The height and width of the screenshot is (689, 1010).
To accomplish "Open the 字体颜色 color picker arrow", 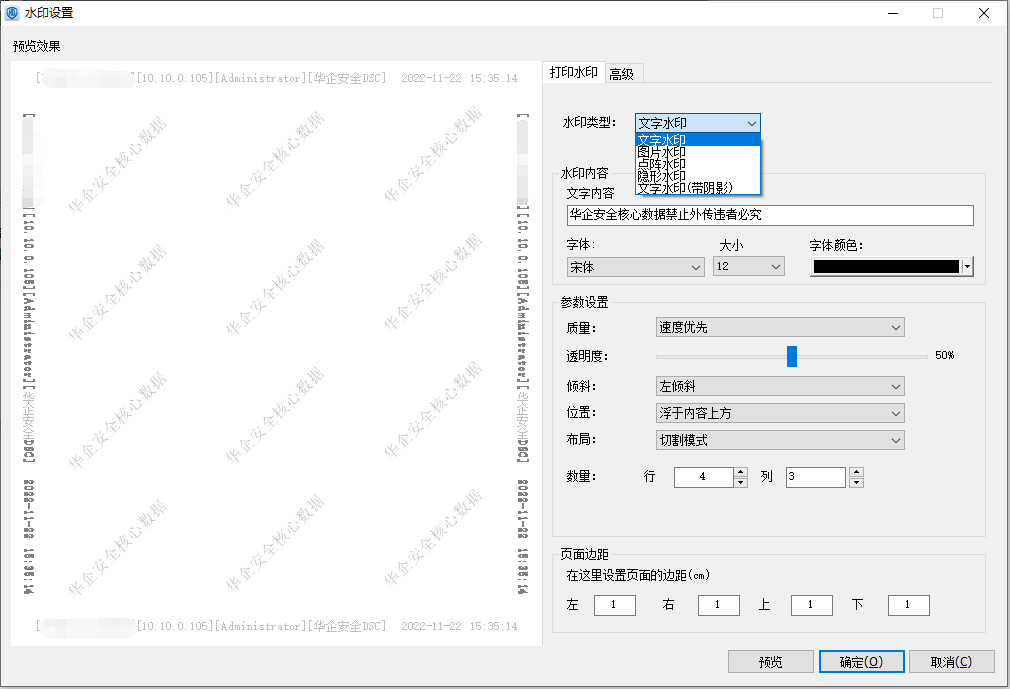I will click(967, 267).
